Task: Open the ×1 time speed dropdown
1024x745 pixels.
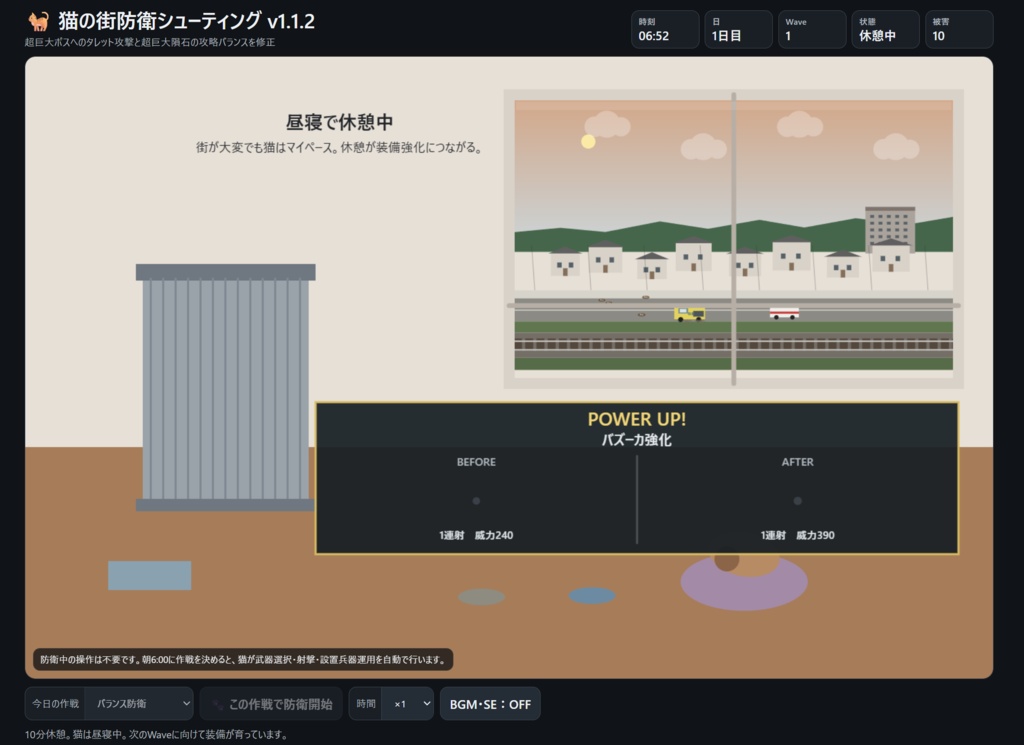Action: 408,703
